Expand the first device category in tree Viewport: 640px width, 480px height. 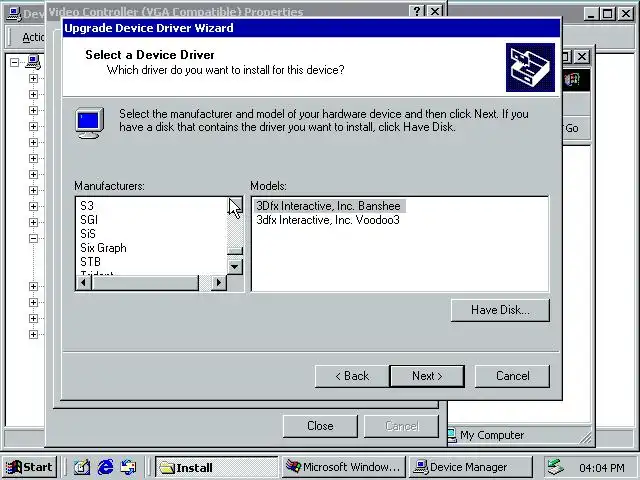point(33,78)
